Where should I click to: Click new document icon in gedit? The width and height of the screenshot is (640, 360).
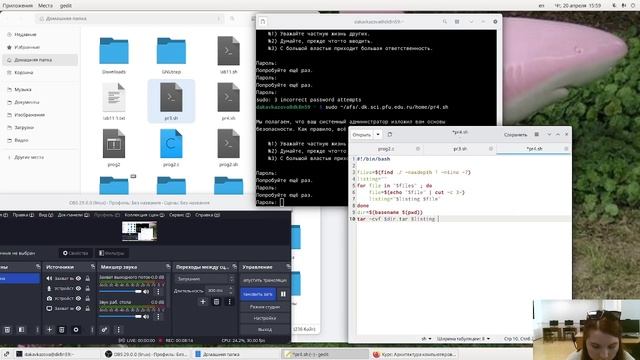(390, 134)
